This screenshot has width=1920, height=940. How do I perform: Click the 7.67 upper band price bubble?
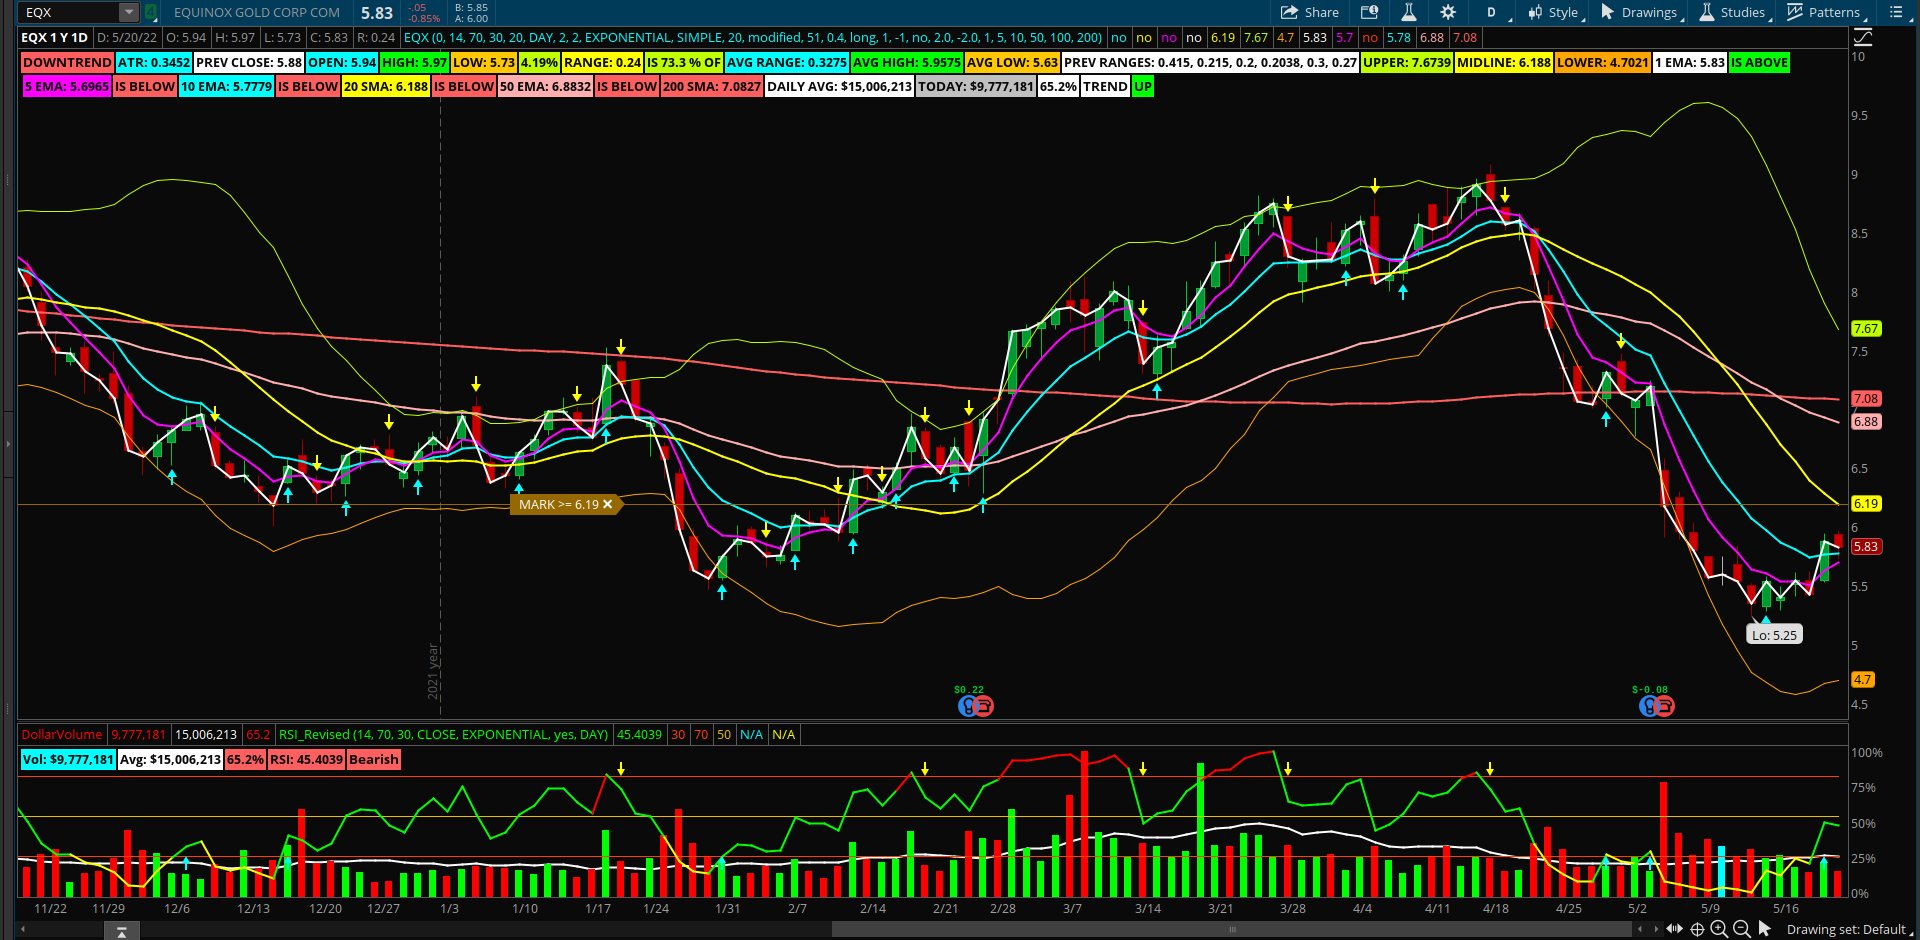1866,328
